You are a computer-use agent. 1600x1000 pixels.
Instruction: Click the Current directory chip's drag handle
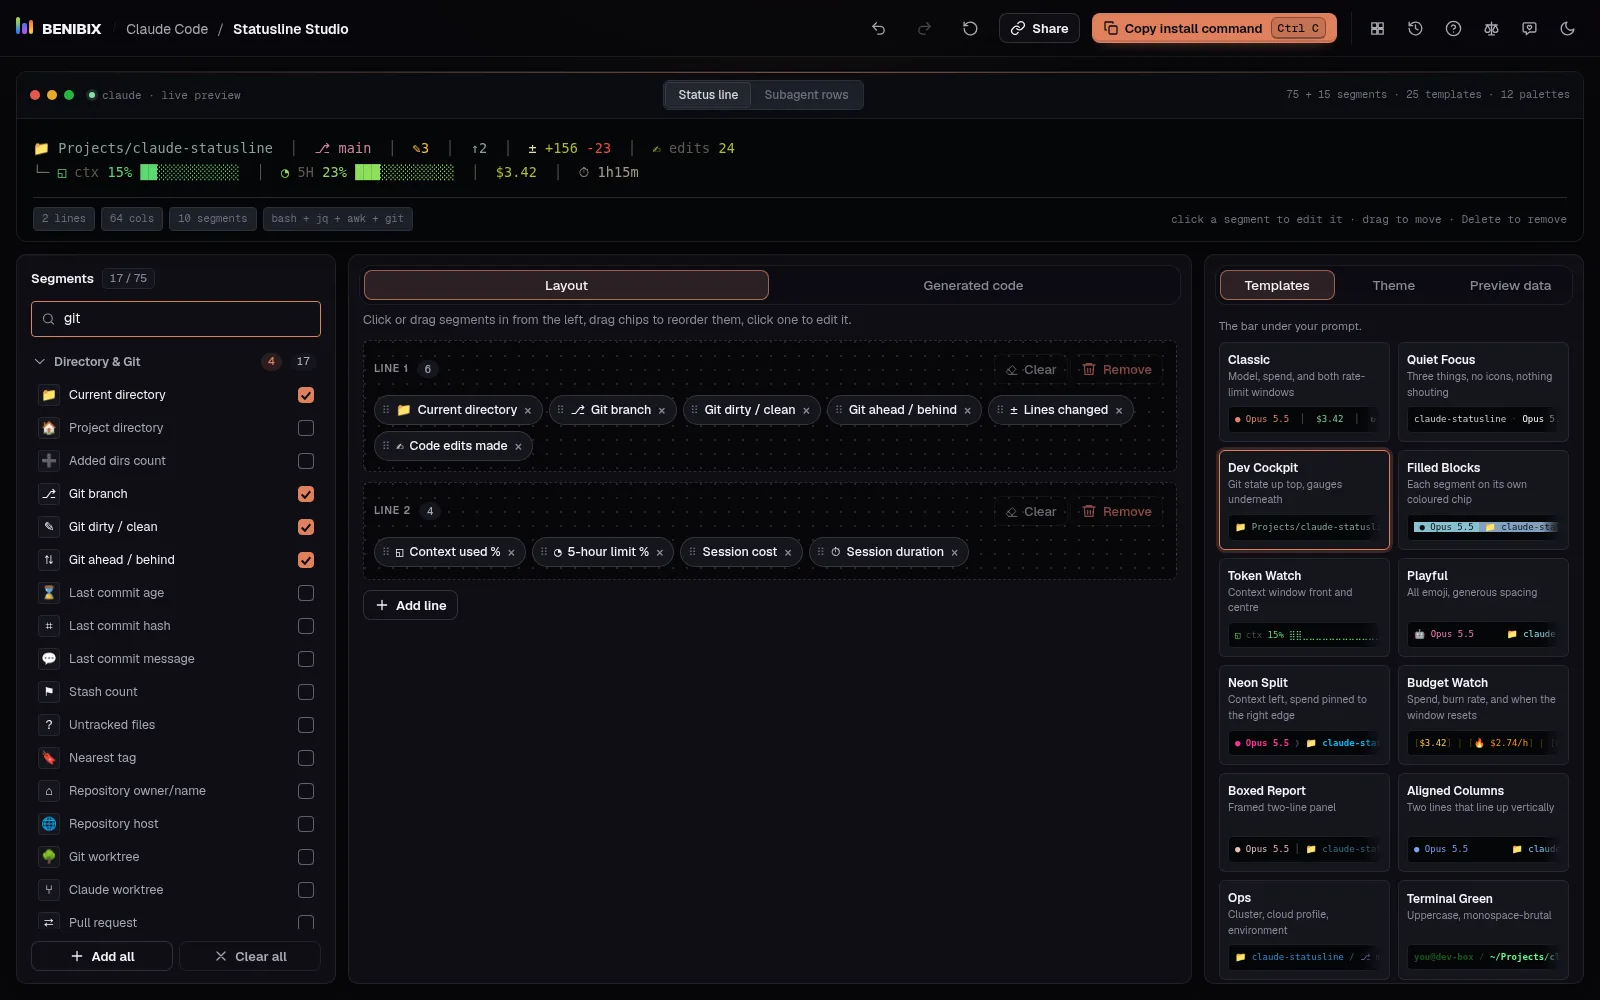386,410
